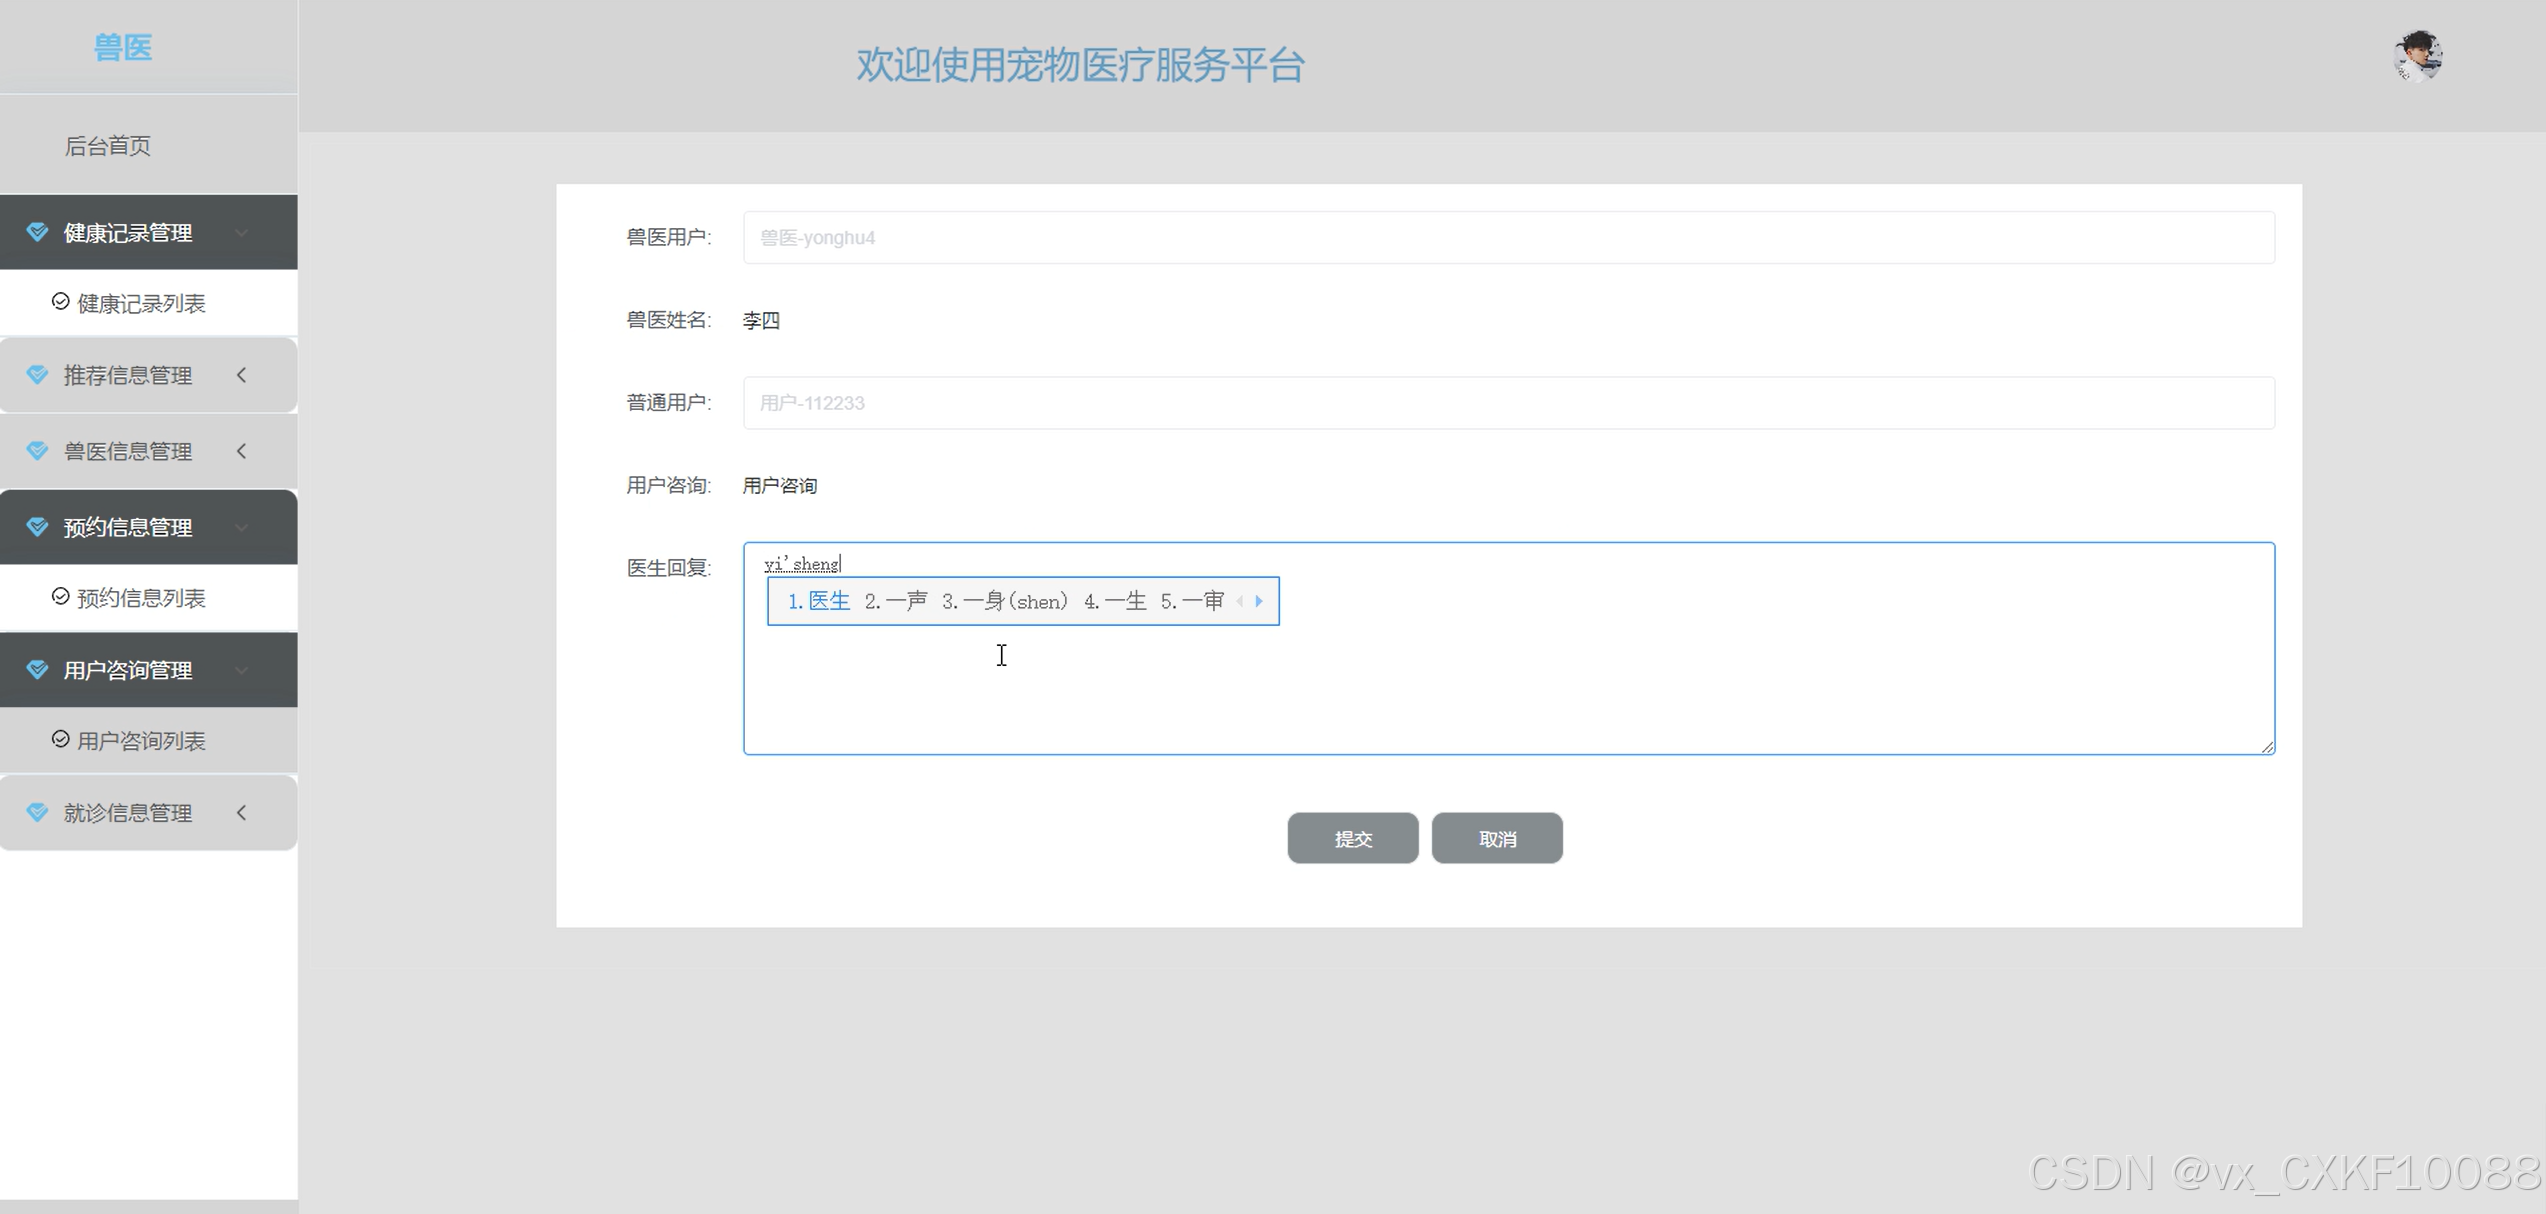Screen dimensions: 2546x1214
Task: Choose IME candidate 1. 医生
Action: point(819,601)
